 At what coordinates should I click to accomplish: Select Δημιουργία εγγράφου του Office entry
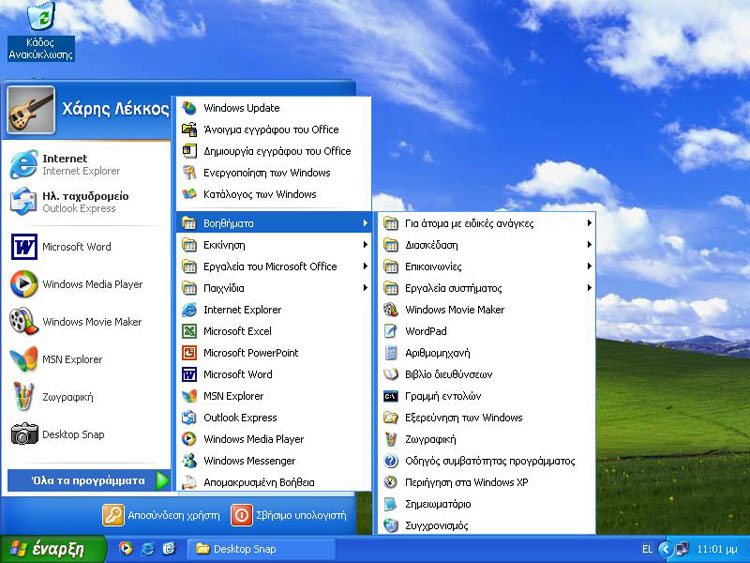(274, 151)
